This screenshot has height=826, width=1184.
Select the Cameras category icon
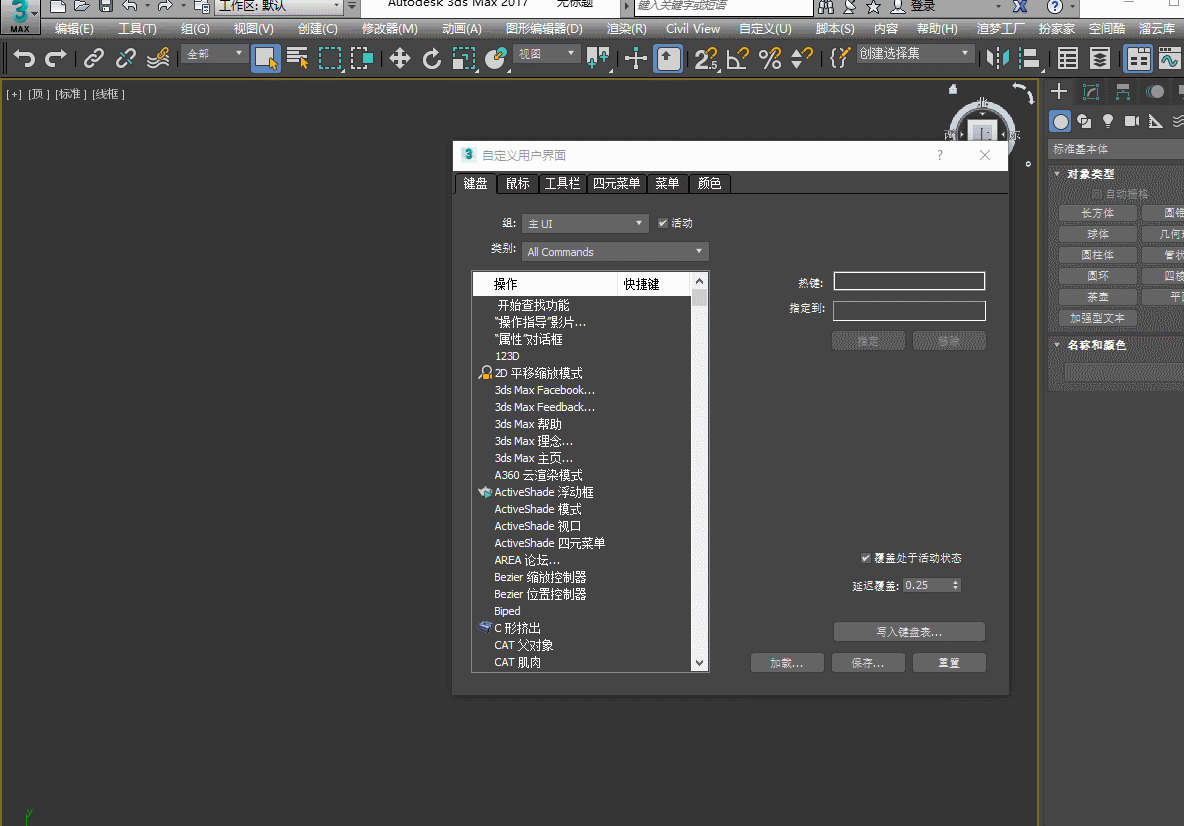point(1131,121)
